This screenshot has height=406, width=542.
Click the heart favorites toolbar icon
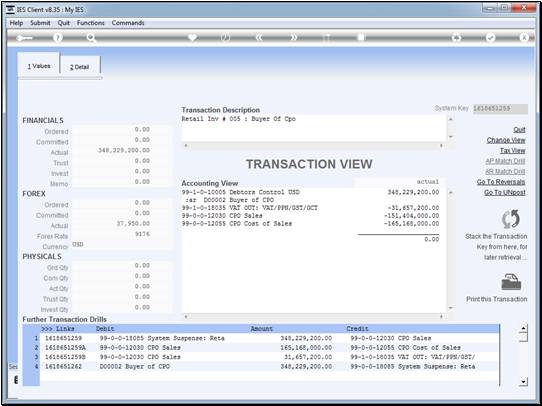click(192, 37)
